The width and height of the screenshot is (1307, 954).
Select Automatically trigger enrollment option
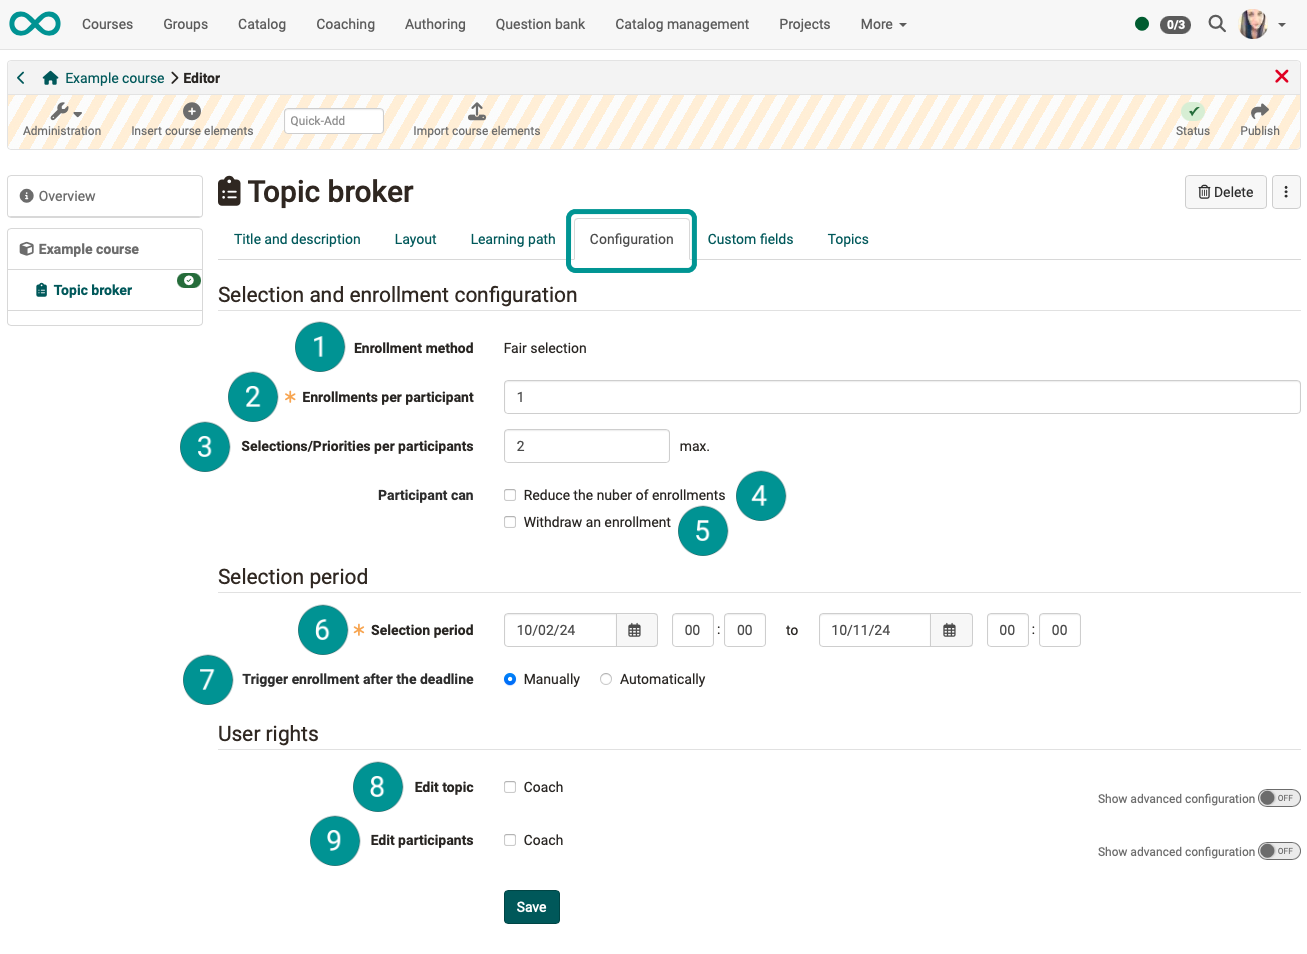606,679
